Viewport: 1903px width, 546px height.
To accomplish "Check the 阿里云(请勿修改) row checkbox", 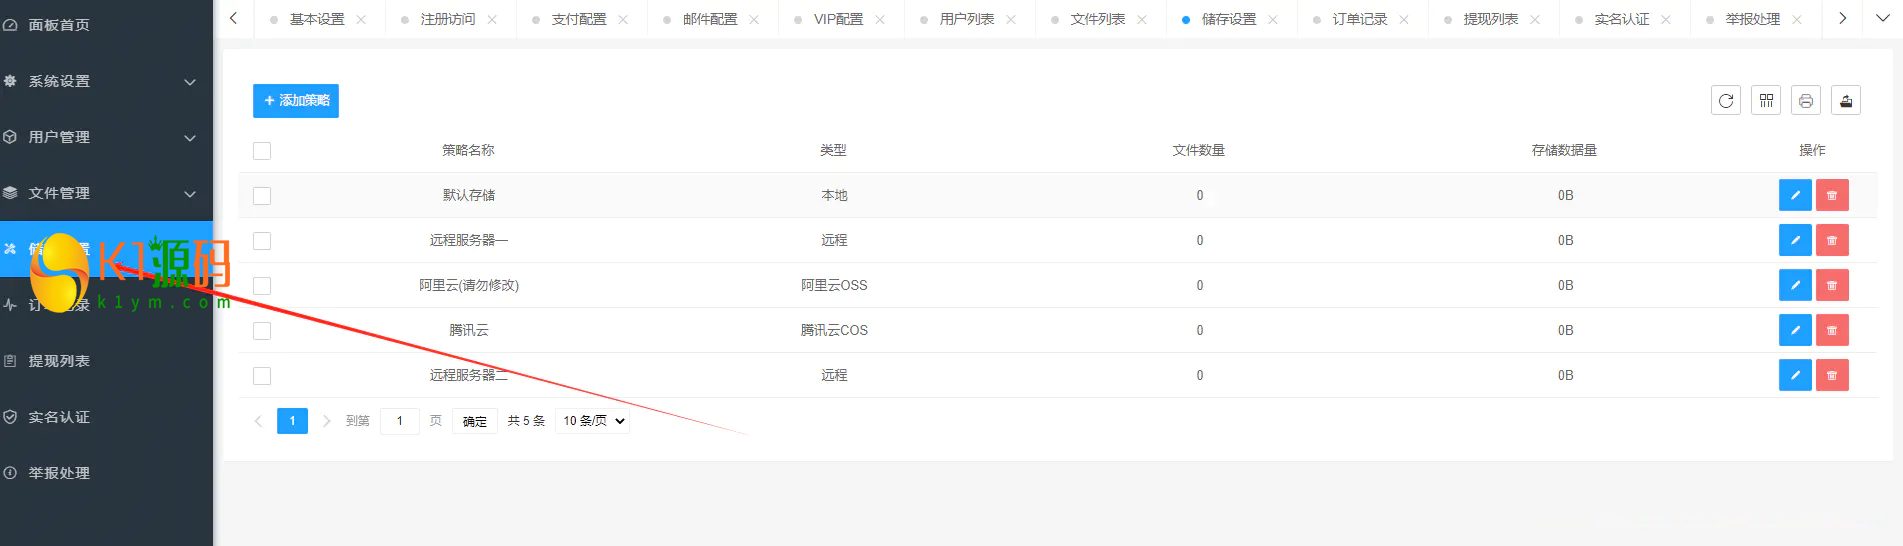I will pos(262,286).
